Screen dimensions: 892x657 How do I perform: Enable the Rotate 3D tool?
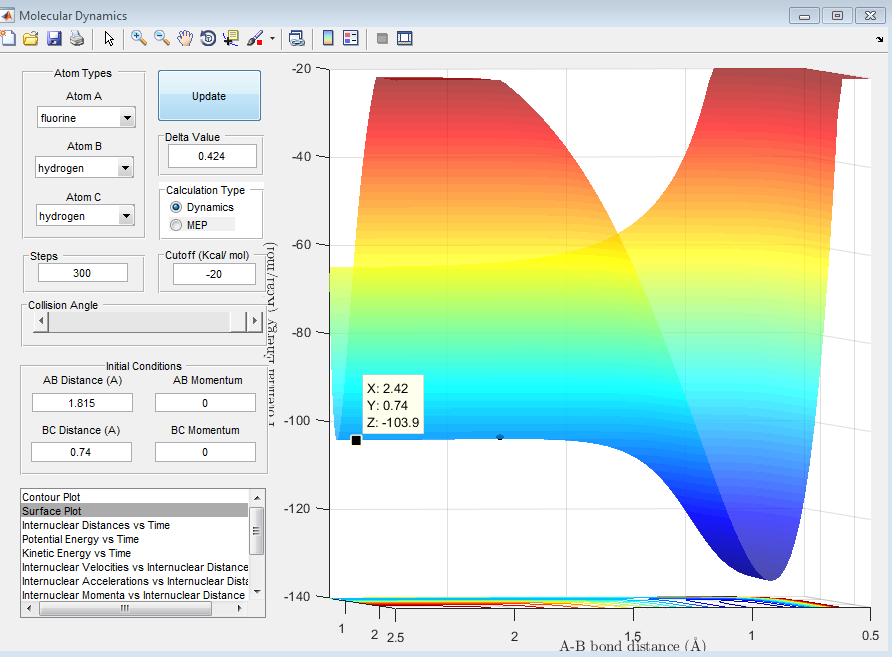208,39
